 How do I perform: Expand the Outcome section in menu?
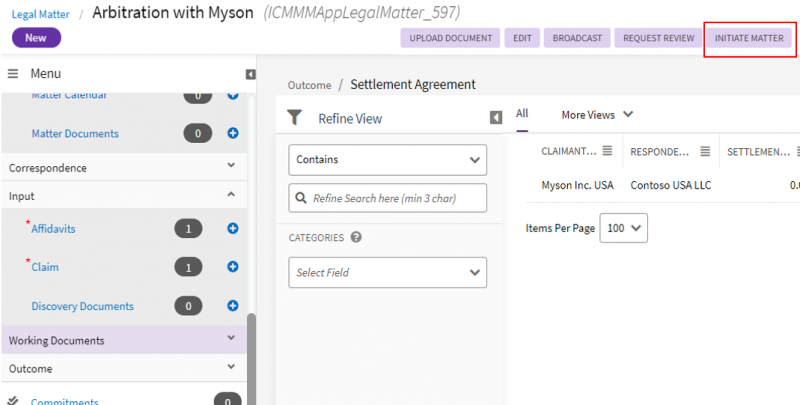tap(231, 366)
